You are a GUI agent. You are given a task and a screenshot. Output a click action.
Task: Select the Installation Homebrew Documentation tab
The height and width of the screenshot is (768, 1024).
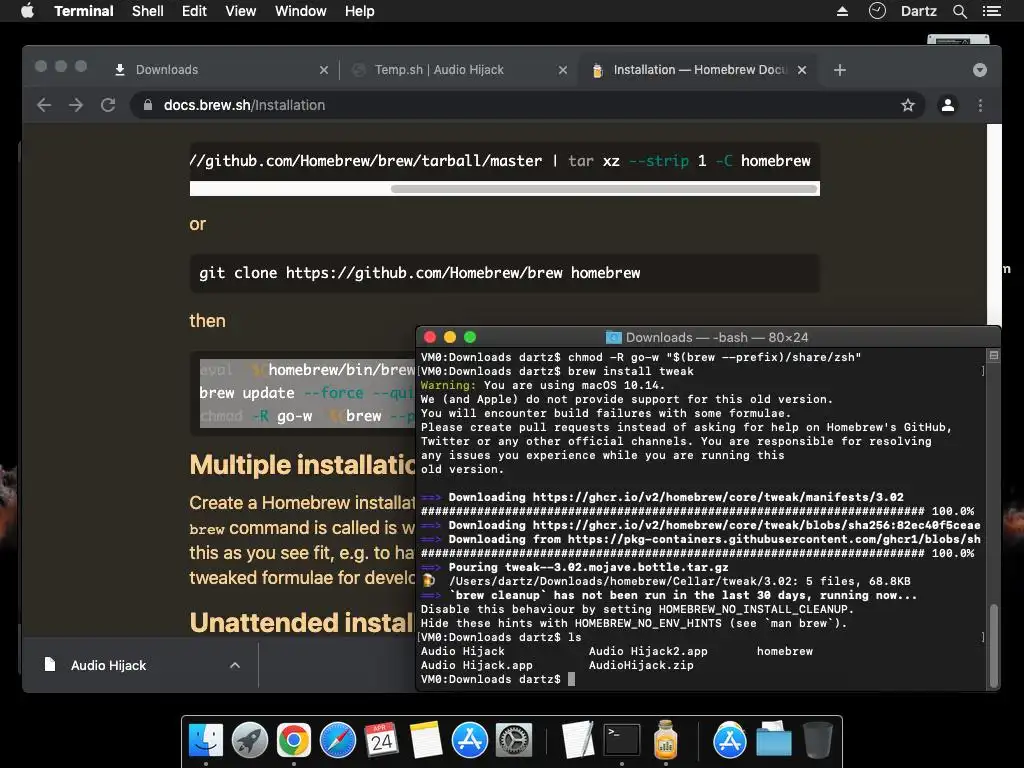[x=696, y=70]
